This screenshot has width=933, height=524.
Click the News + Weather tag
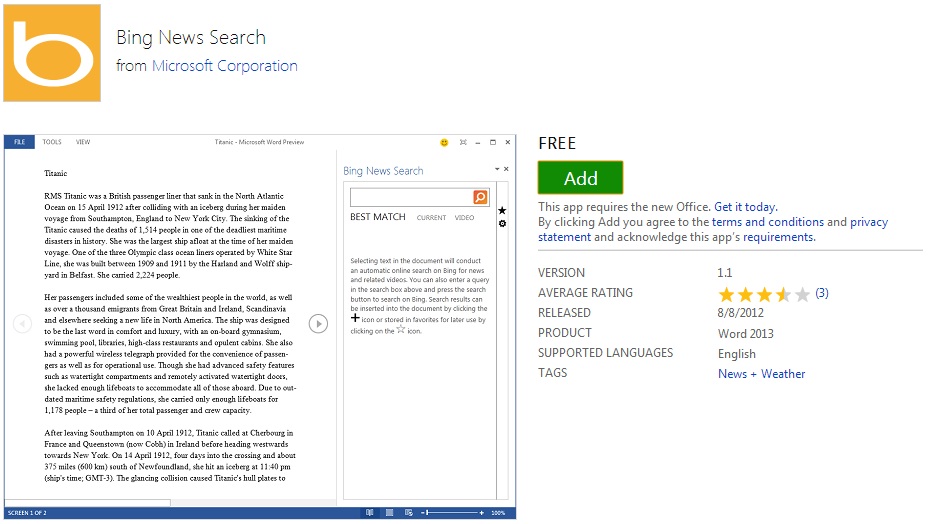pos(761,374)
